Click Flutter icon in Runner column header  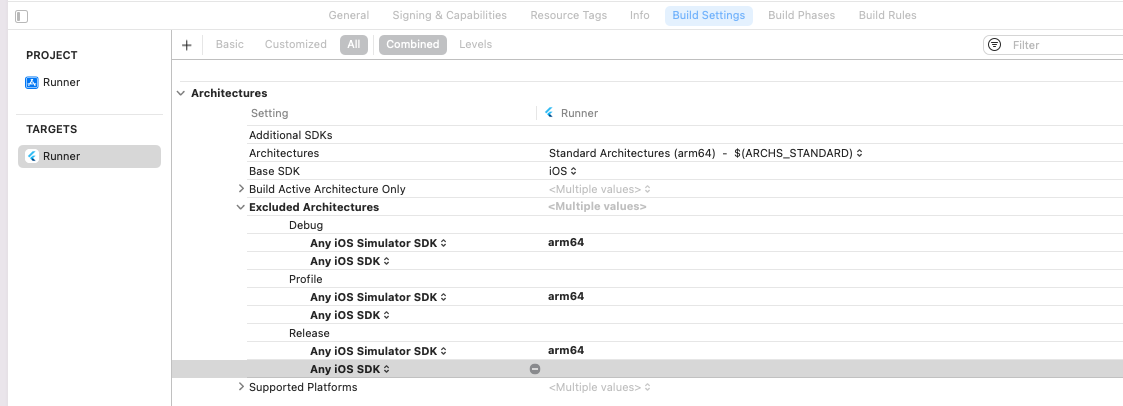[x=550, y=113]
